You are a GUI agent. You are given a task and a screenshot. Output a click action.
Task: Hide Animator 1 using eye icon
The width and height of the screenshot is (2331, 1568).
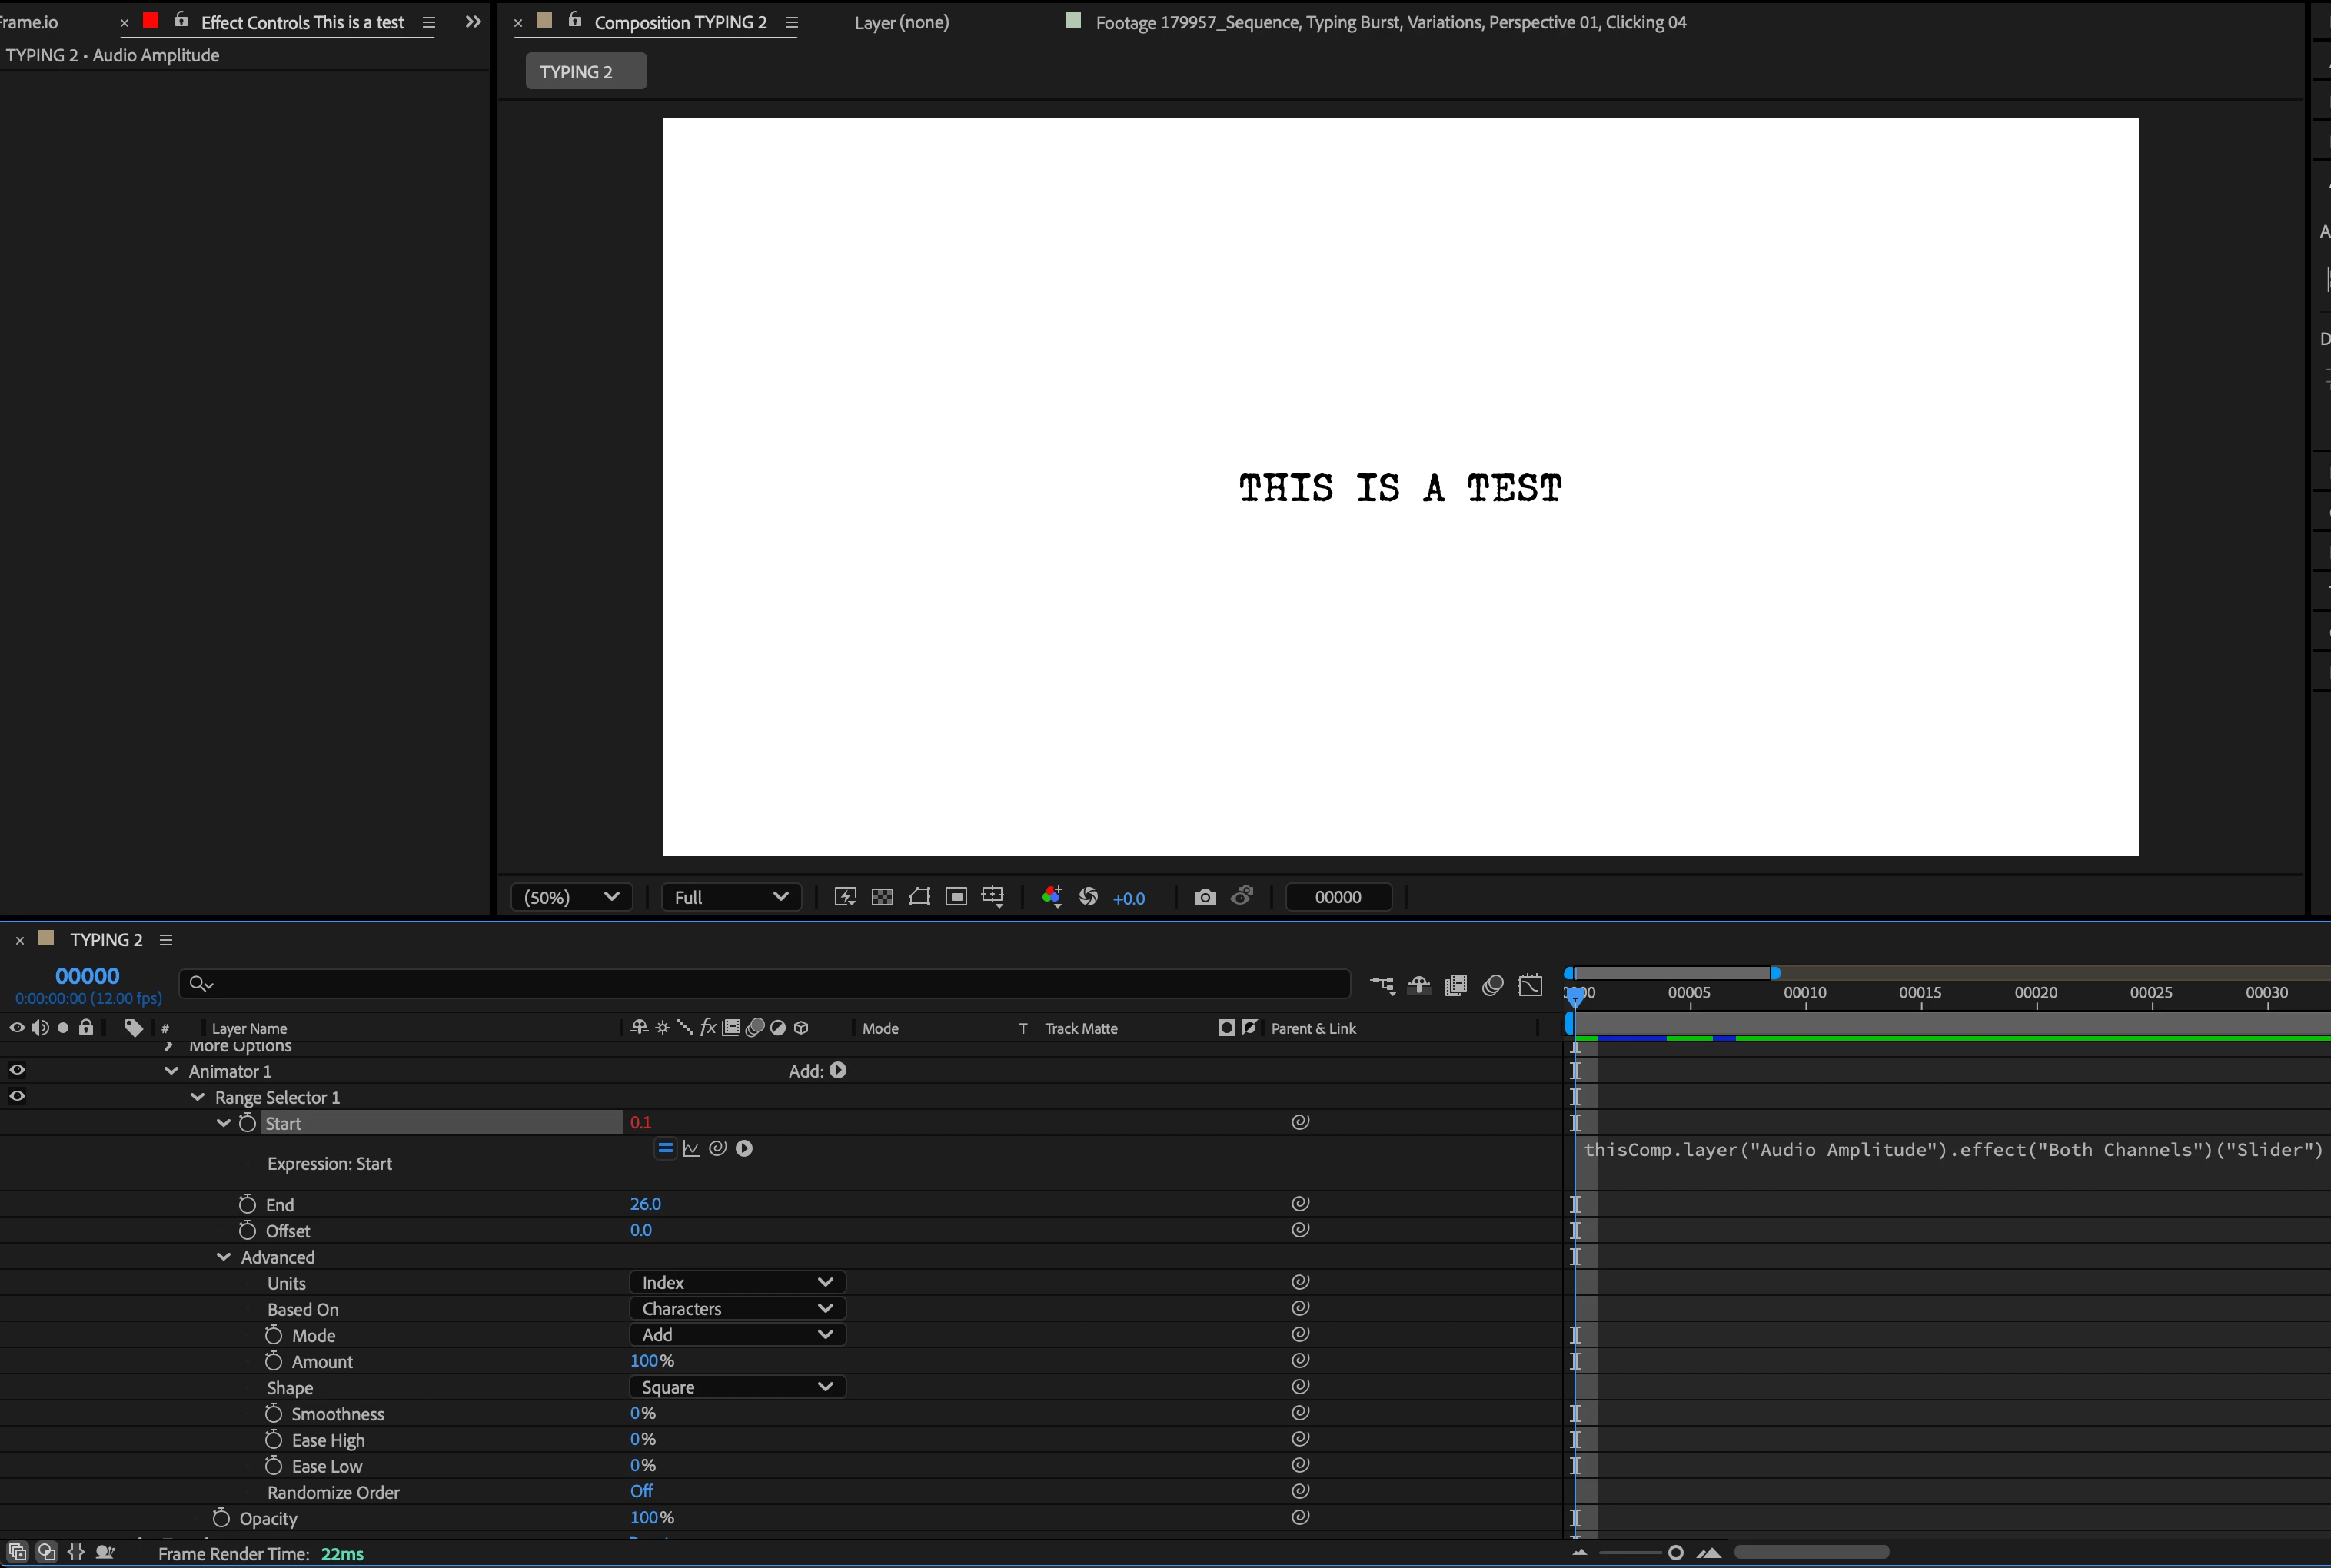pos(17,1070)
